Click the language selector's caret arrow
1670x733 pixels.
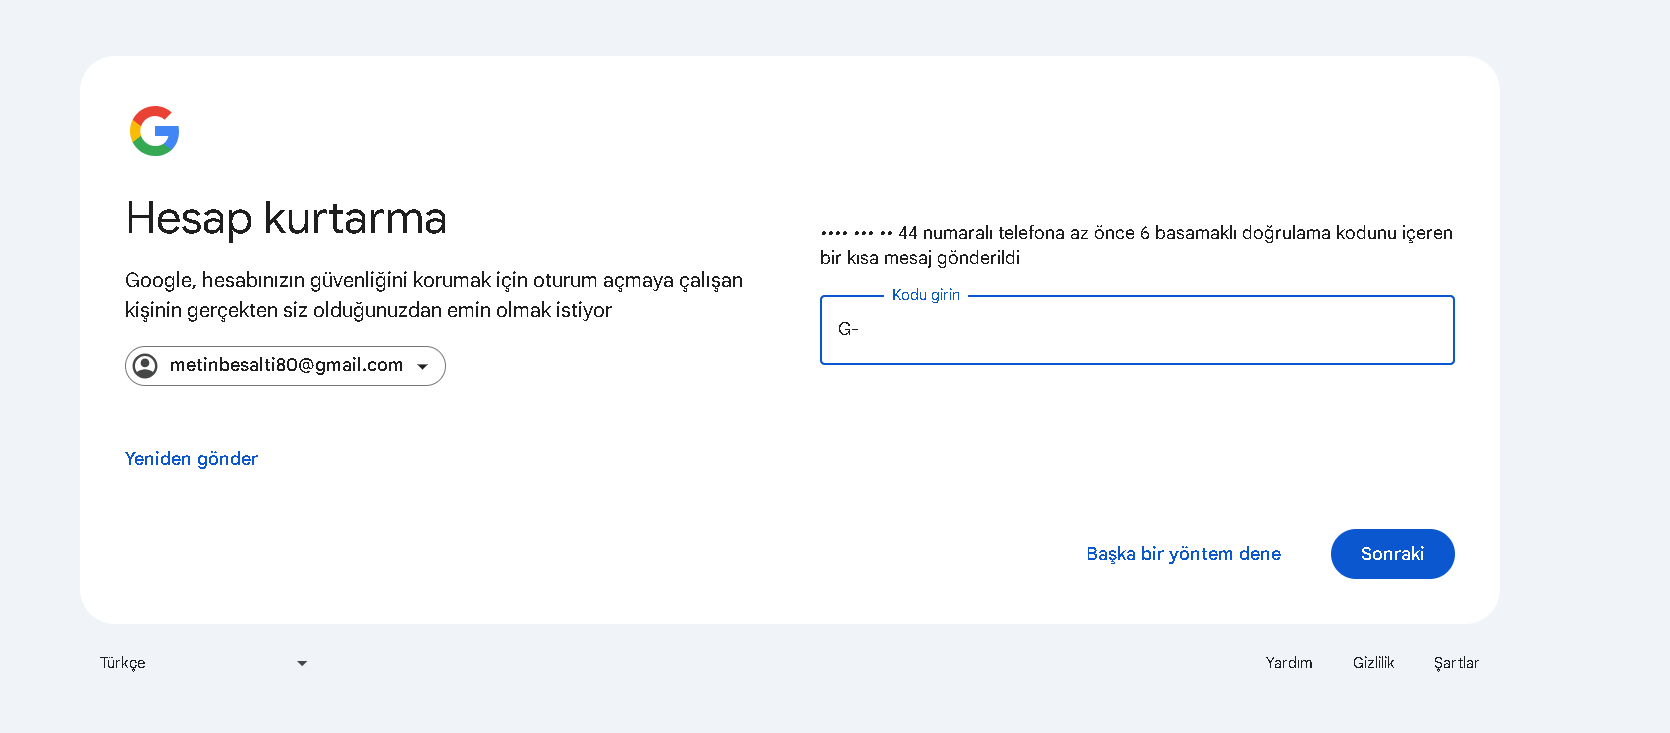[x=302, y=663]
